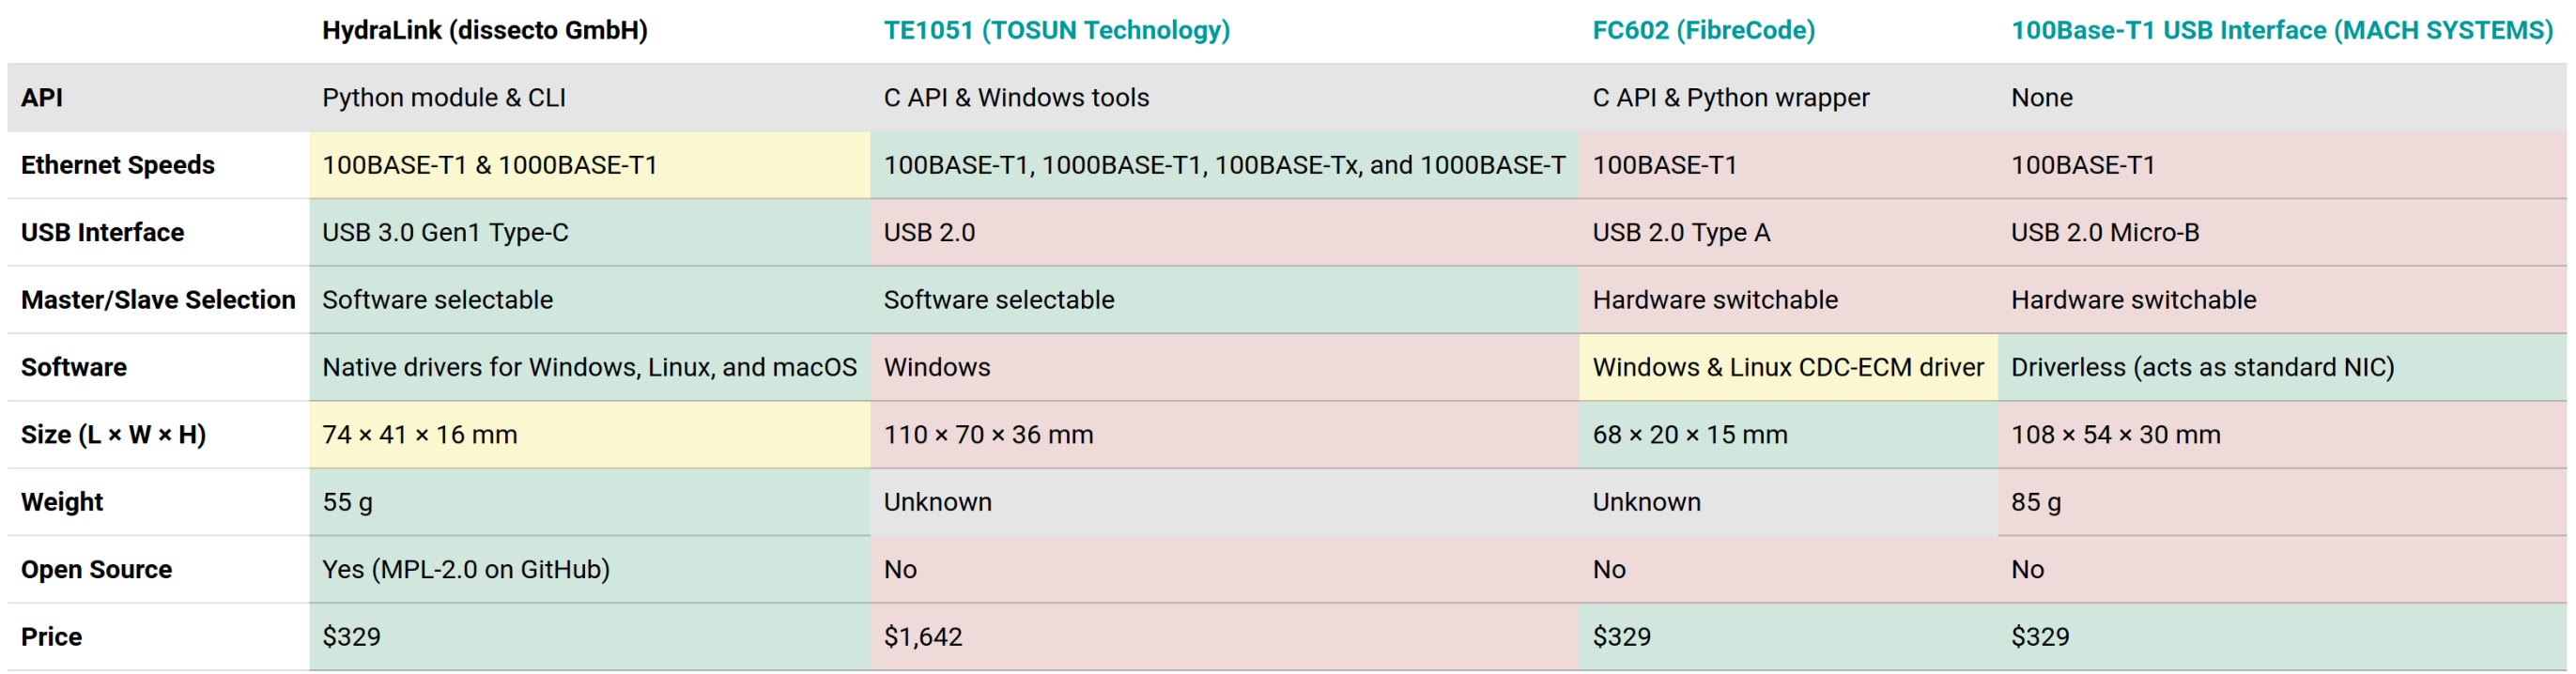Open the 100Base-T1 USB Interface (MACH SYSTEMS) link
This screenshot has width=2576, height=674.
click(2282, 30)
